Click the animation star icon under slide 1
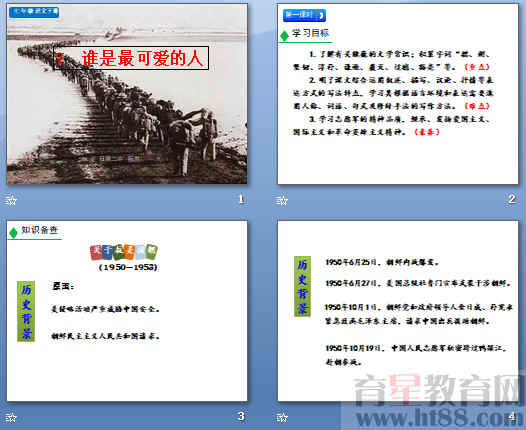Image resolution: width=526 pixels, height=430 pixels. [11, 200]
